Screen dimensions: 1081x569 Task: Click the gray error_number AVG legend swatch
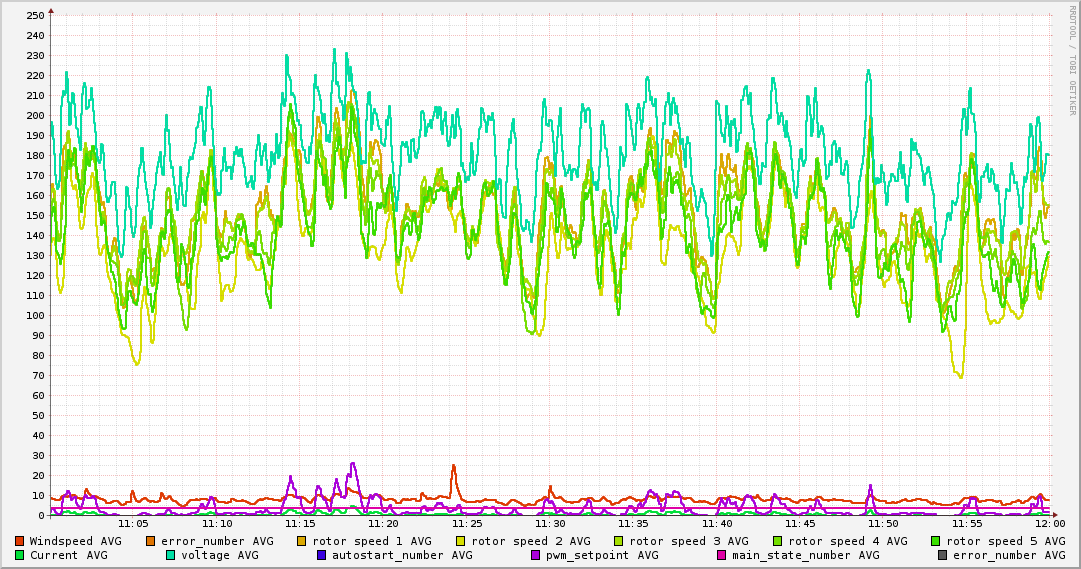pyautogui.click(x=942, y=555)
